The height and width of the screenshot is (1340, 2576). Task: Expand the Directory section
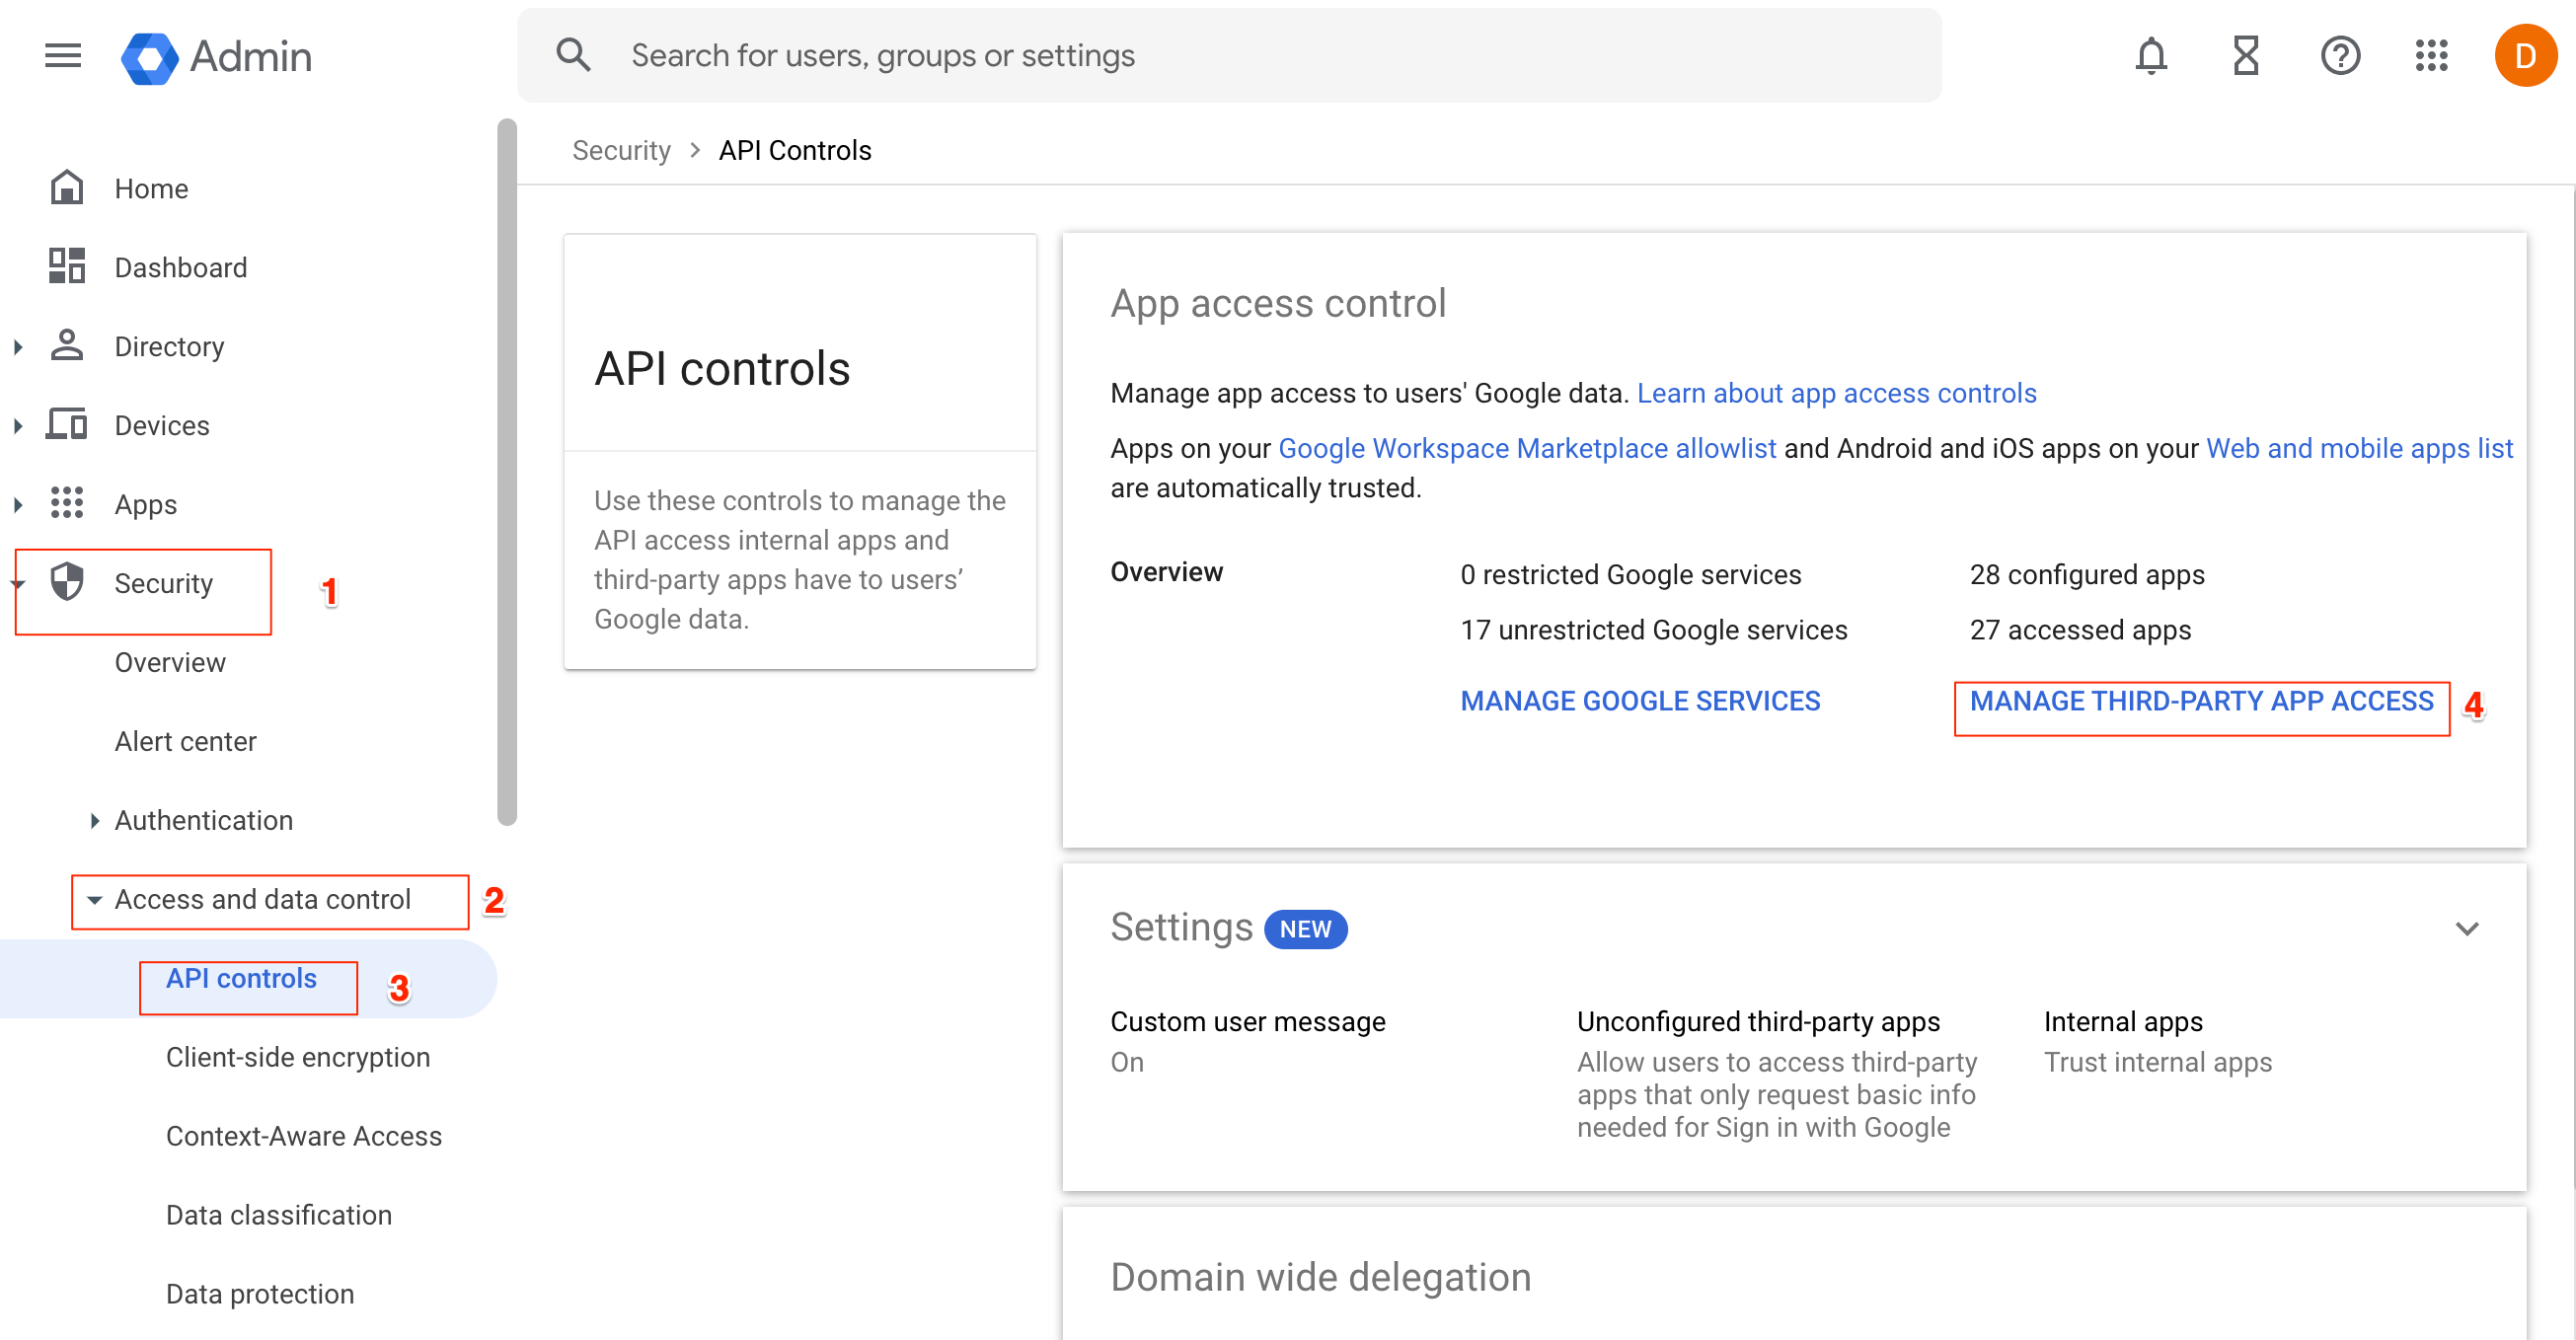click(x=17, y=345)
